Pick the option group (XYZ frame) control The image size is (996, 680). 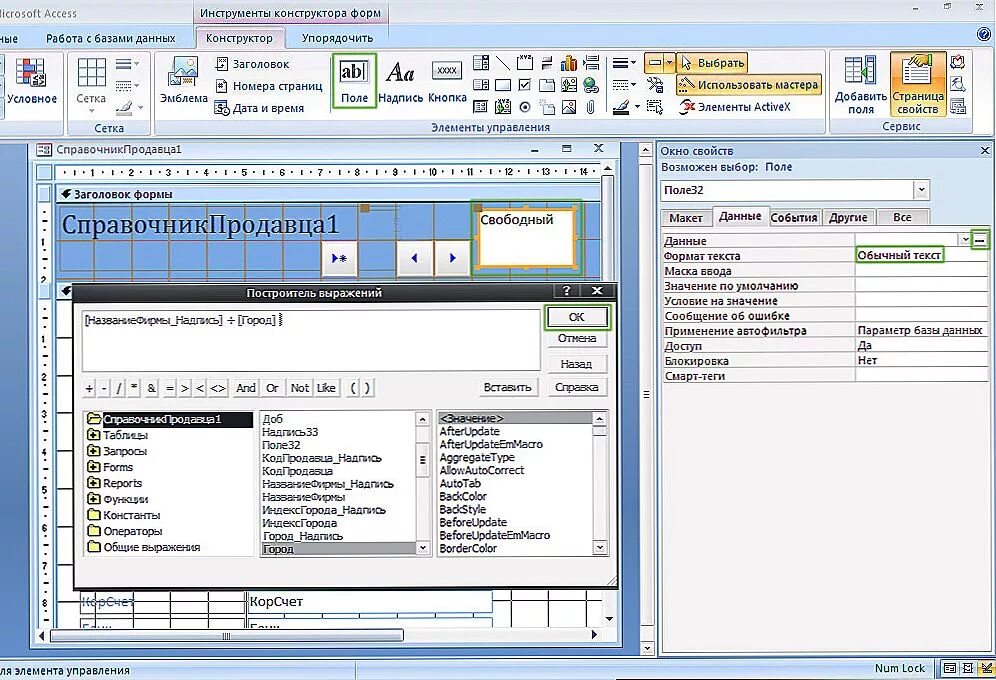click(525, 62)
